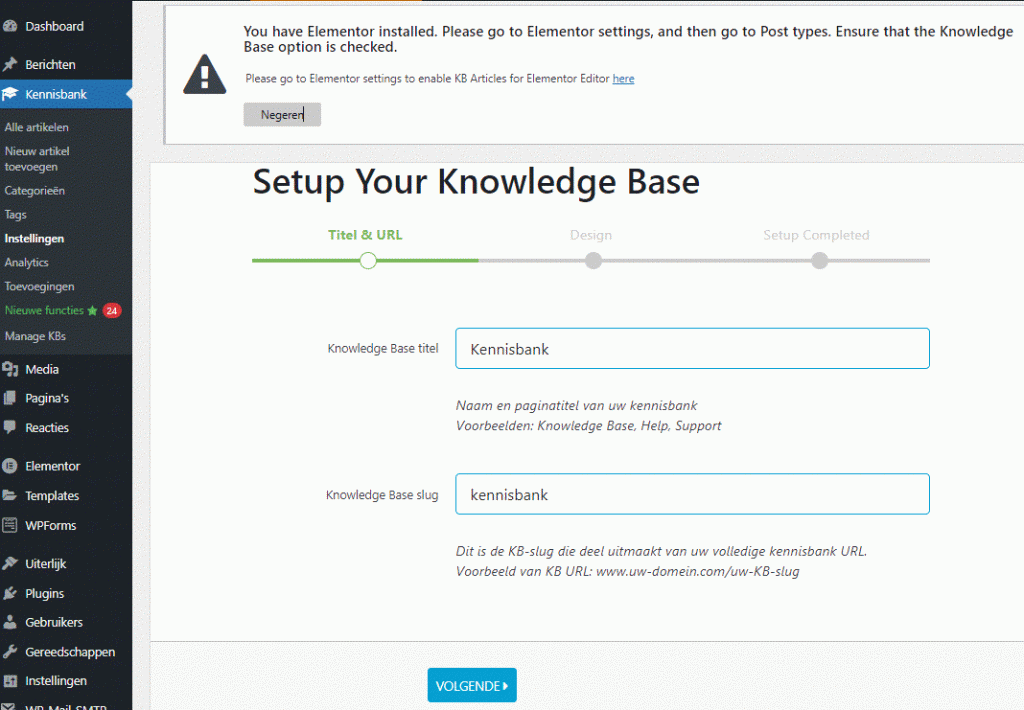Image resolution: width=1024 pixels, height=710 pixels.
Task: Select Nieuw artikel toevoegen submenu
Action: coord(37,159)
